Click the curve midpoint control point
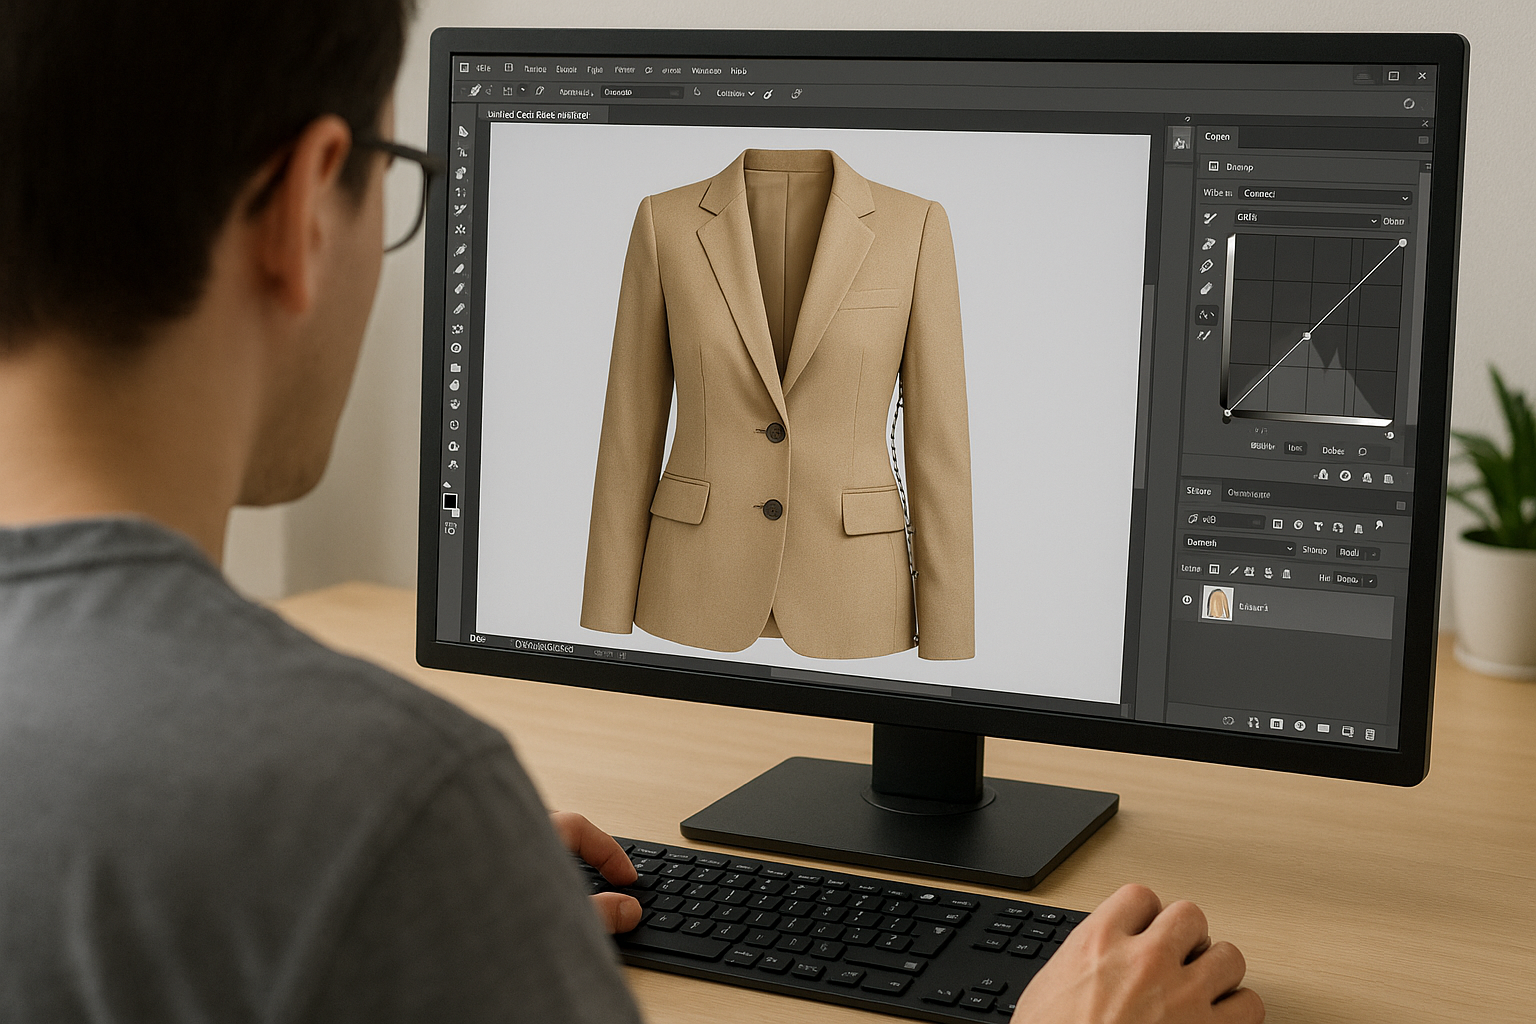The width and height of the screenshot is (1536, 1024). (x=1307, y=336)
